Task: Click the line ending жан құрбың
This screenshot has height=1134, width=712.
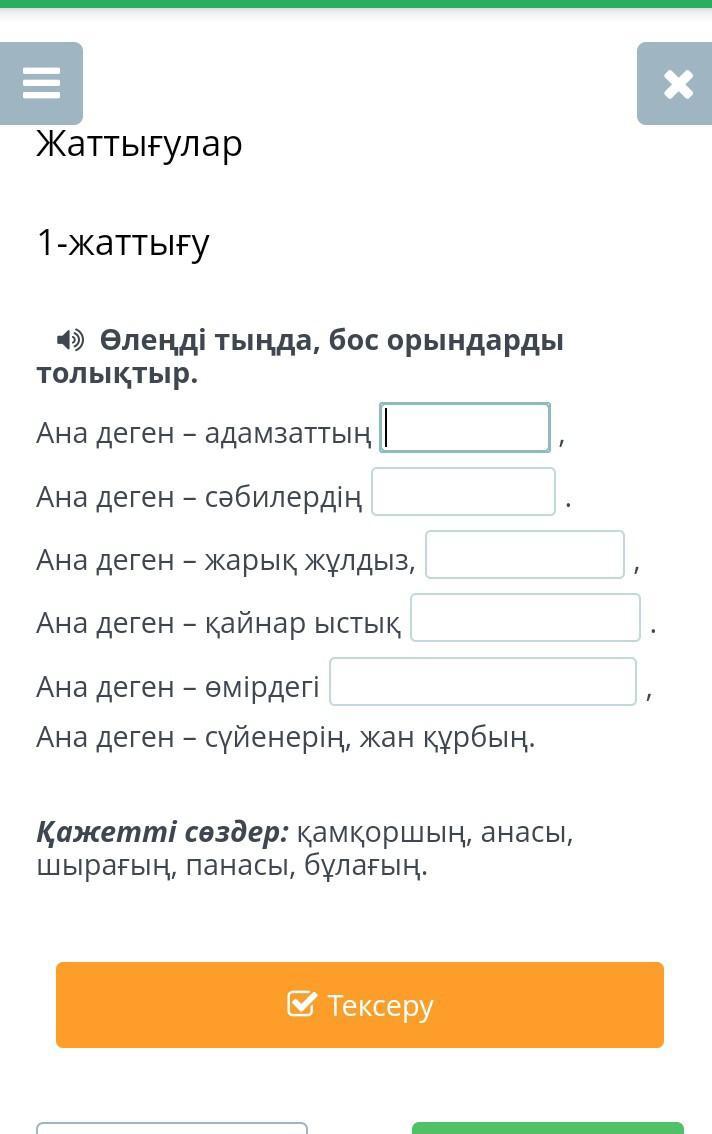Action: click(286, 738)
